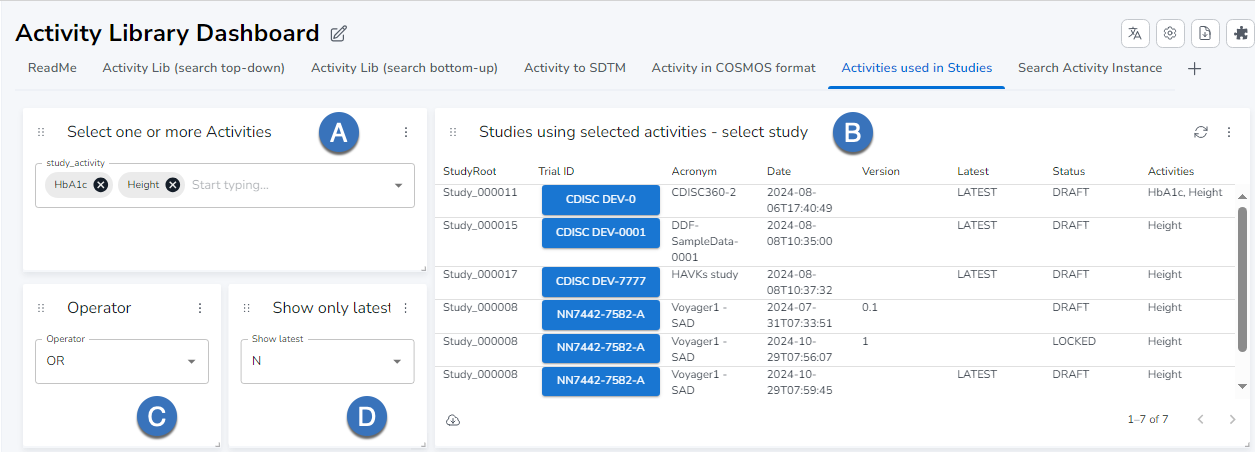Grab drag handle of Operator card
Screen dimensions: 1255x452
pos(41,308)
